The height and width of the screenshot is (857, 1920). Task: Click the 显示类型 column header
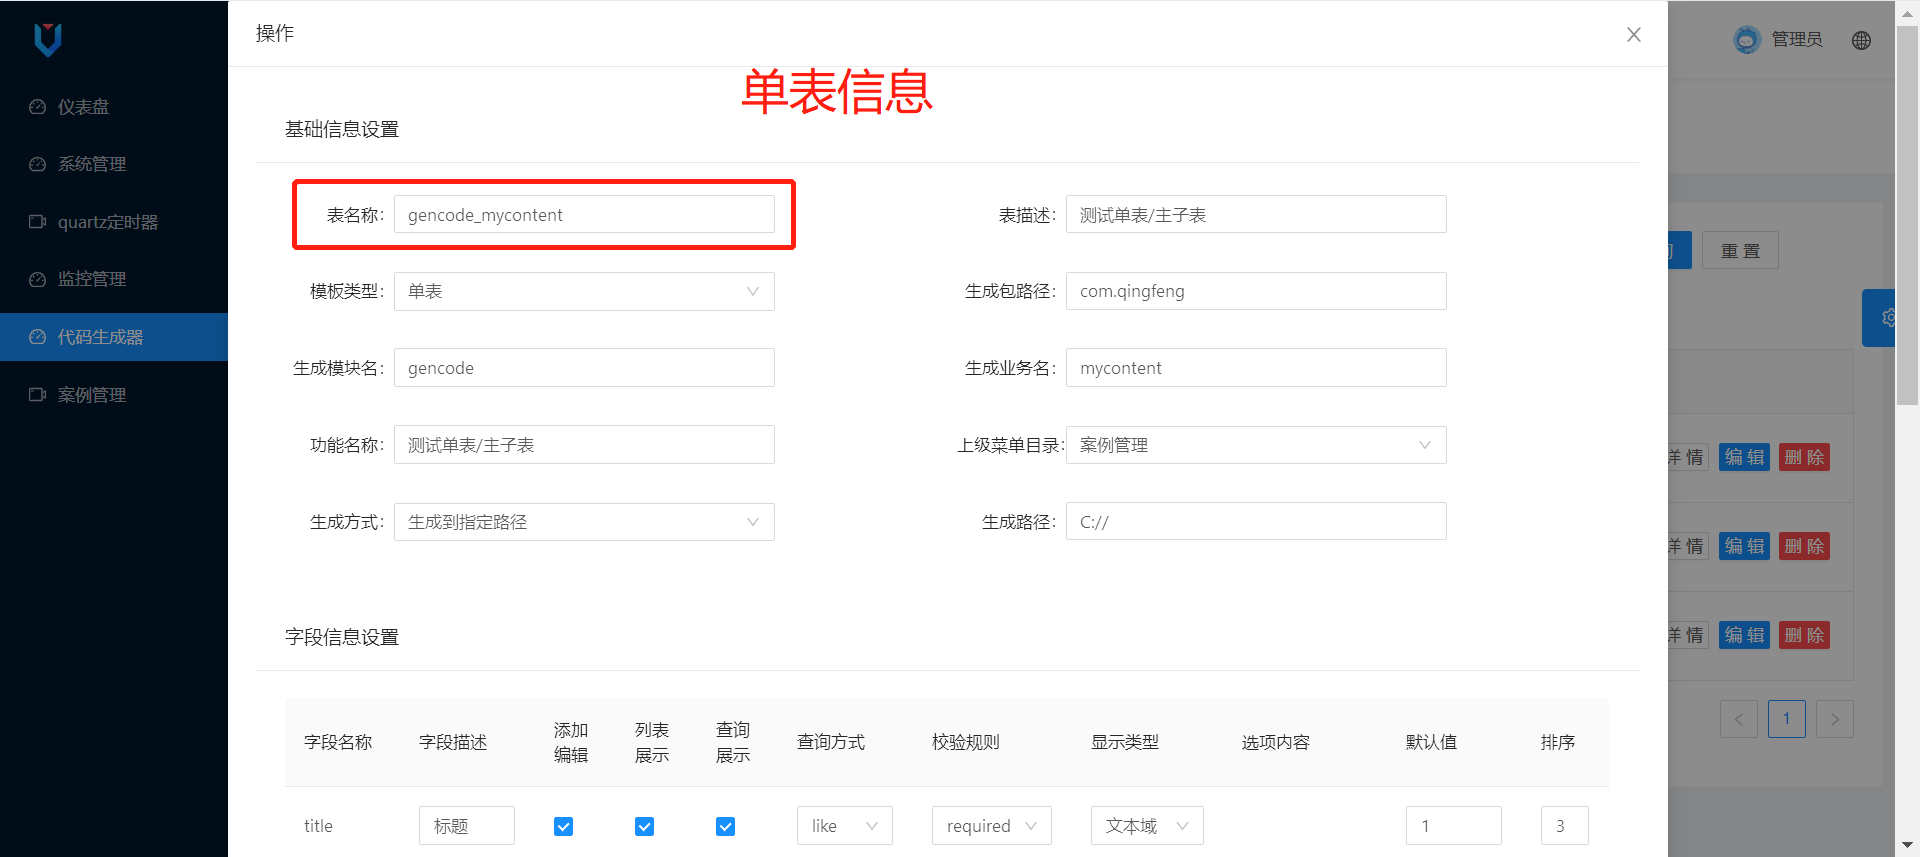click(1125, 742)
